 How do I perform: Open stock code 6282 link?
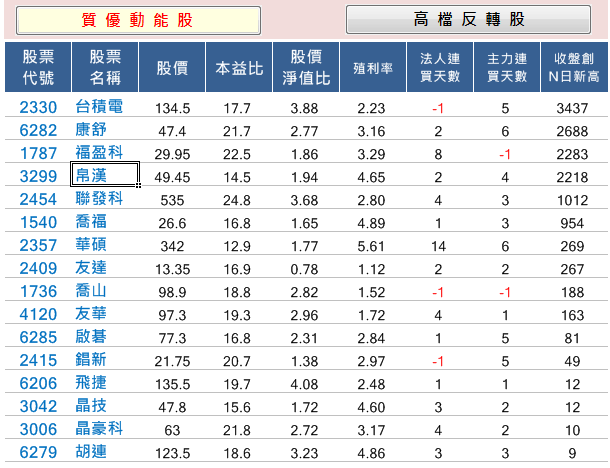38,130
